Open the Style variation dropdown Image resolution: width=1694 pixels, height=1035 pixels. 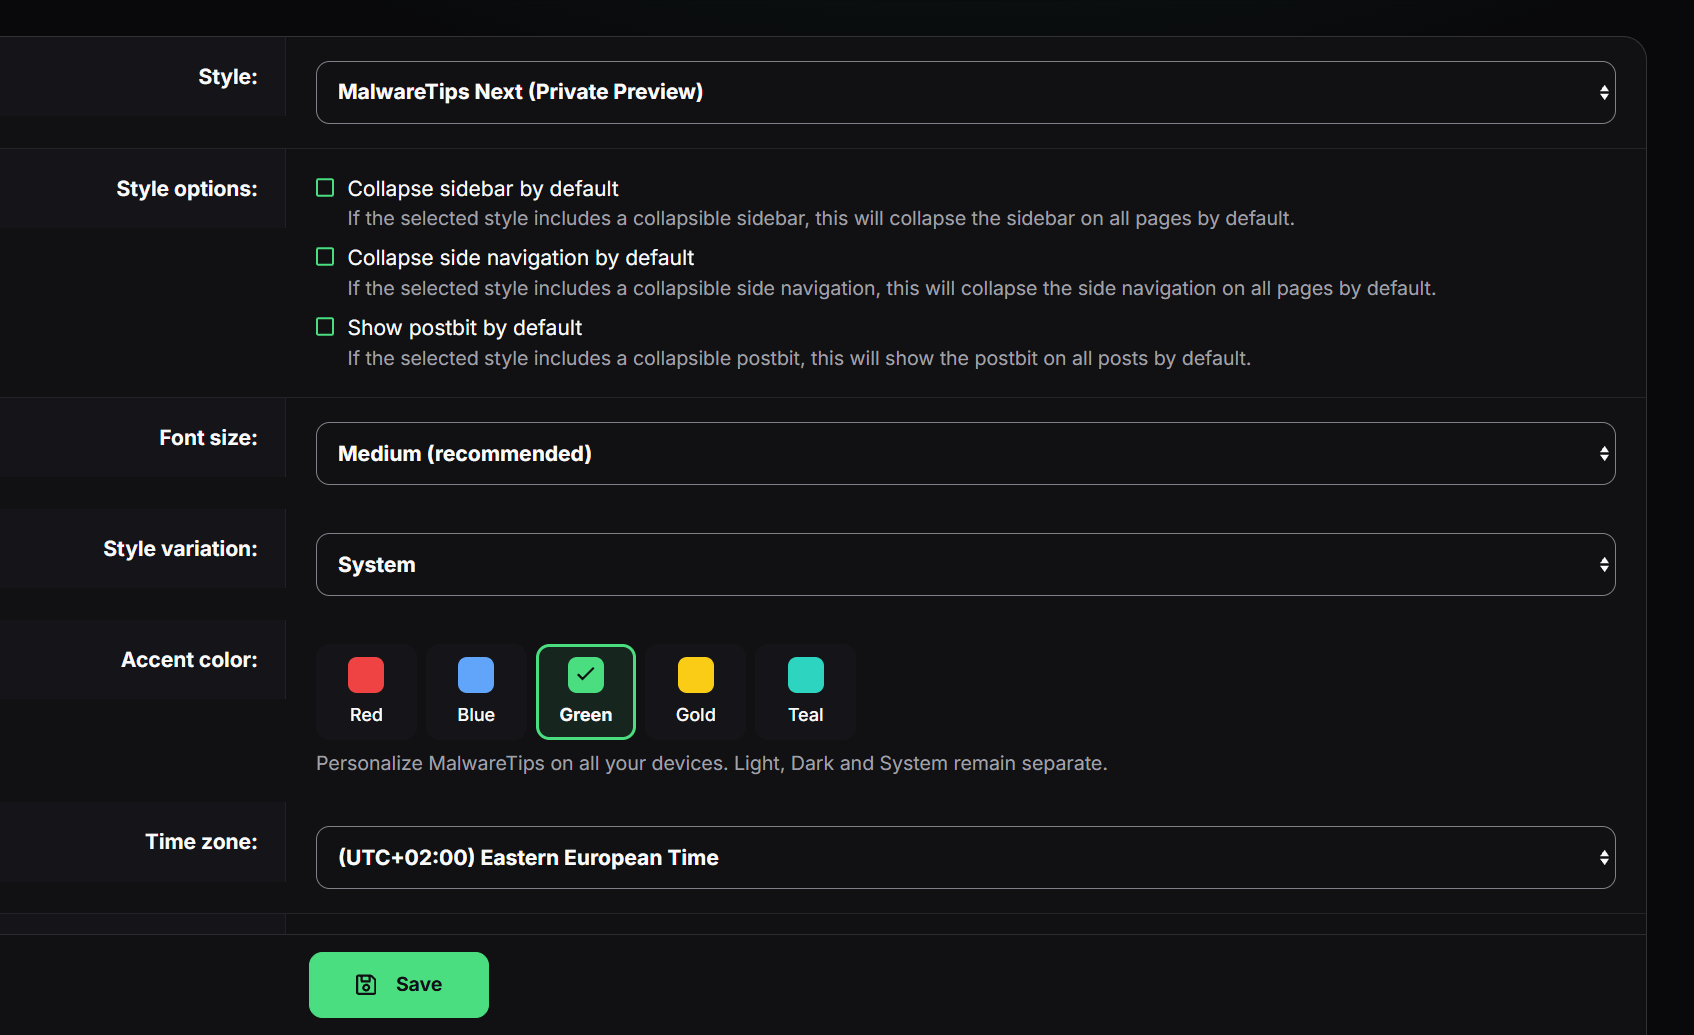(965, 564)
